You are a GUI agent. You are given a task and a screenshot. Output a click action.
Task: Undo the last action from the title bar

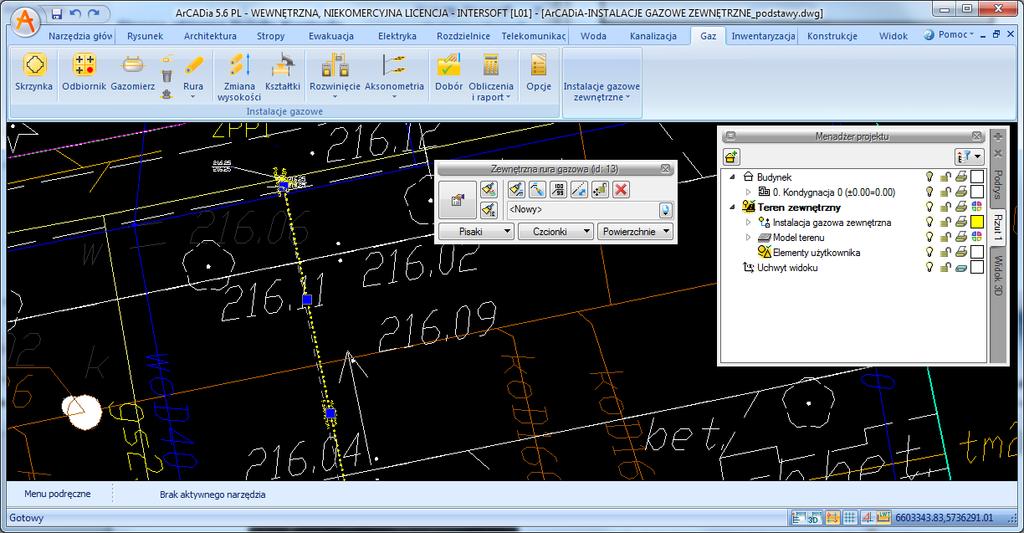click(75, 13)
